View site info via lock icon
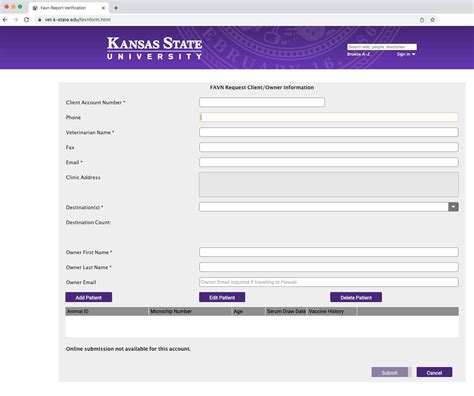 [39, 20]
